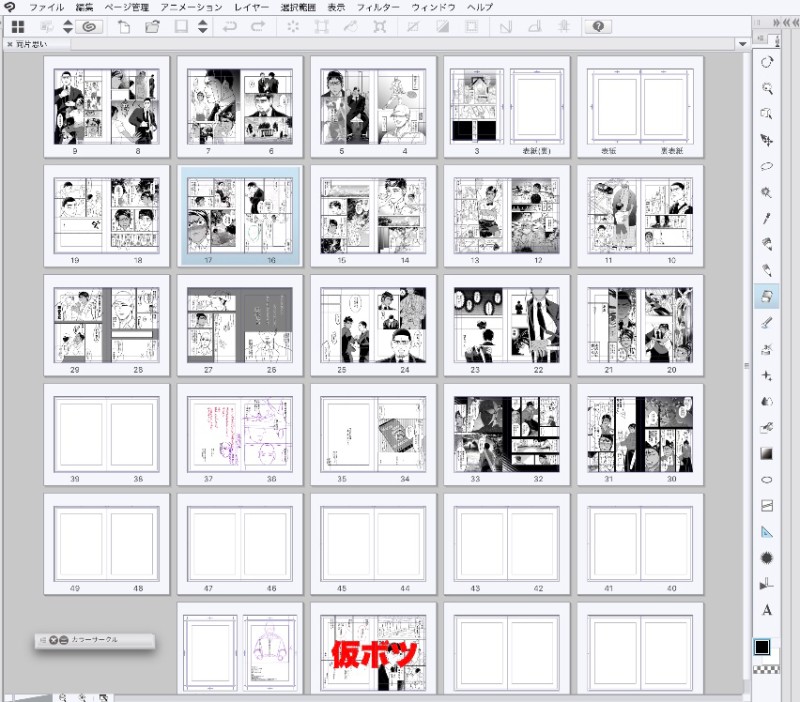This screenshot has width=800, height=702.
Task: Redo the last action
Action: coord(258,27)
